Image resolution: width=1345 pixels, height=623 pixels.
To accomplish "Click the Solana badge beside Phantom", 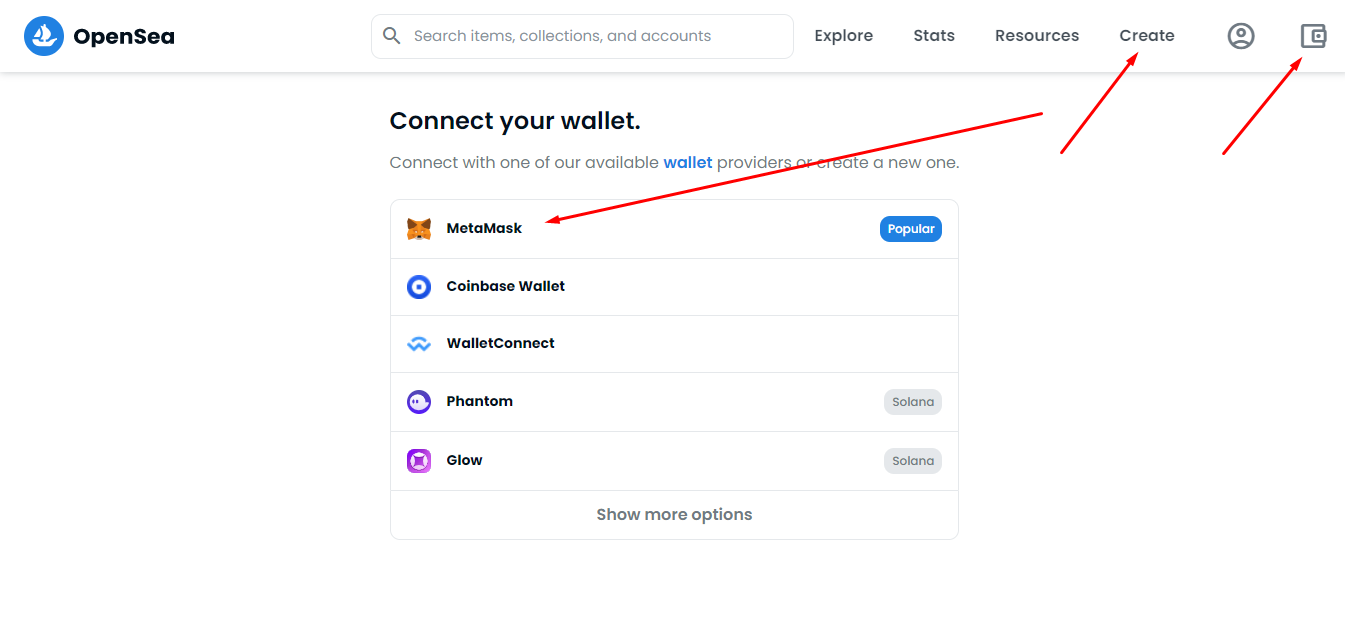I will tap(913, 402).
